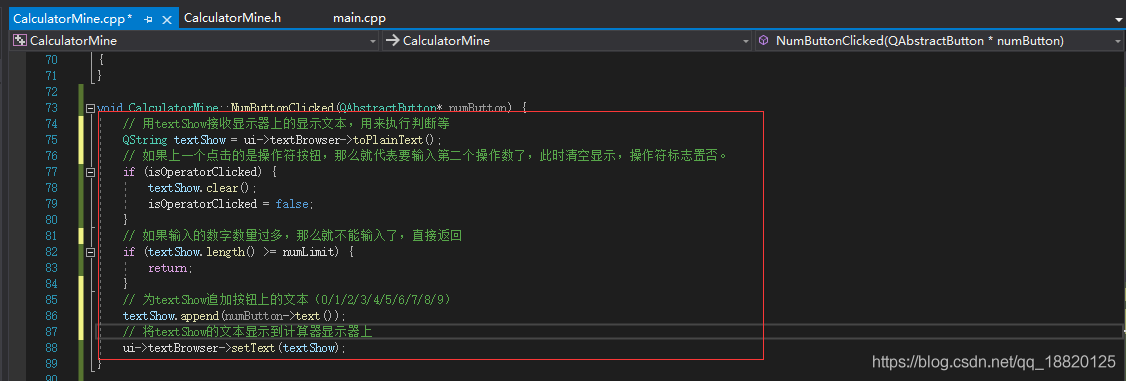The height and width of the screenshot is (381, 1126).
Task: Place cursor on textShow.clear(); statement
Action: [x=202, y=188]
